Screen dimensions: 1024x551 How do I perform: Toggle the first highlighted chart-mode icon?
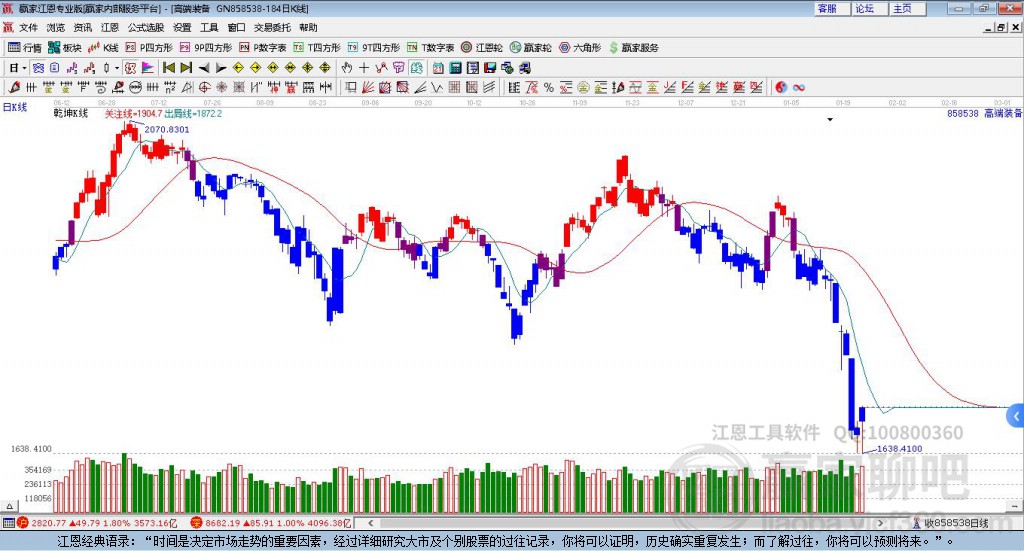[38, 68]
